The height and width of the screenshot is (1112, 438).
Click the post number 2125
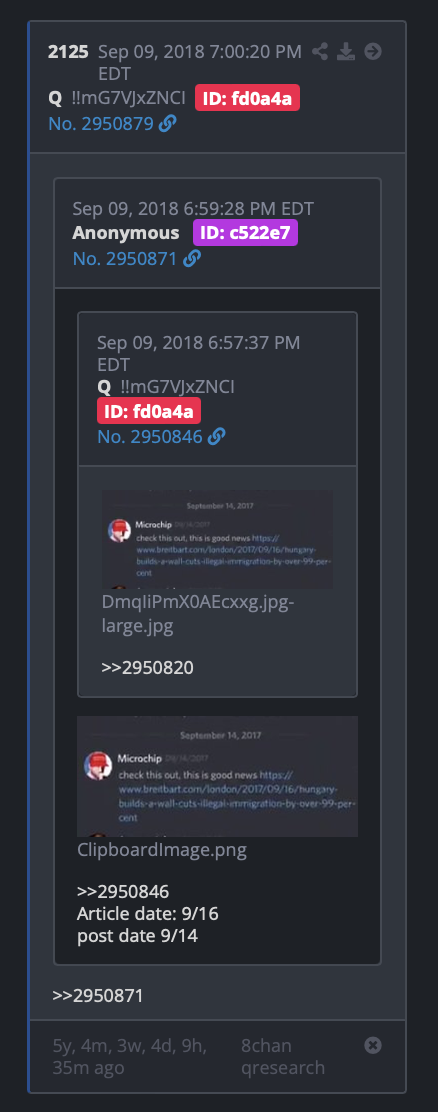tap(69, 52)
